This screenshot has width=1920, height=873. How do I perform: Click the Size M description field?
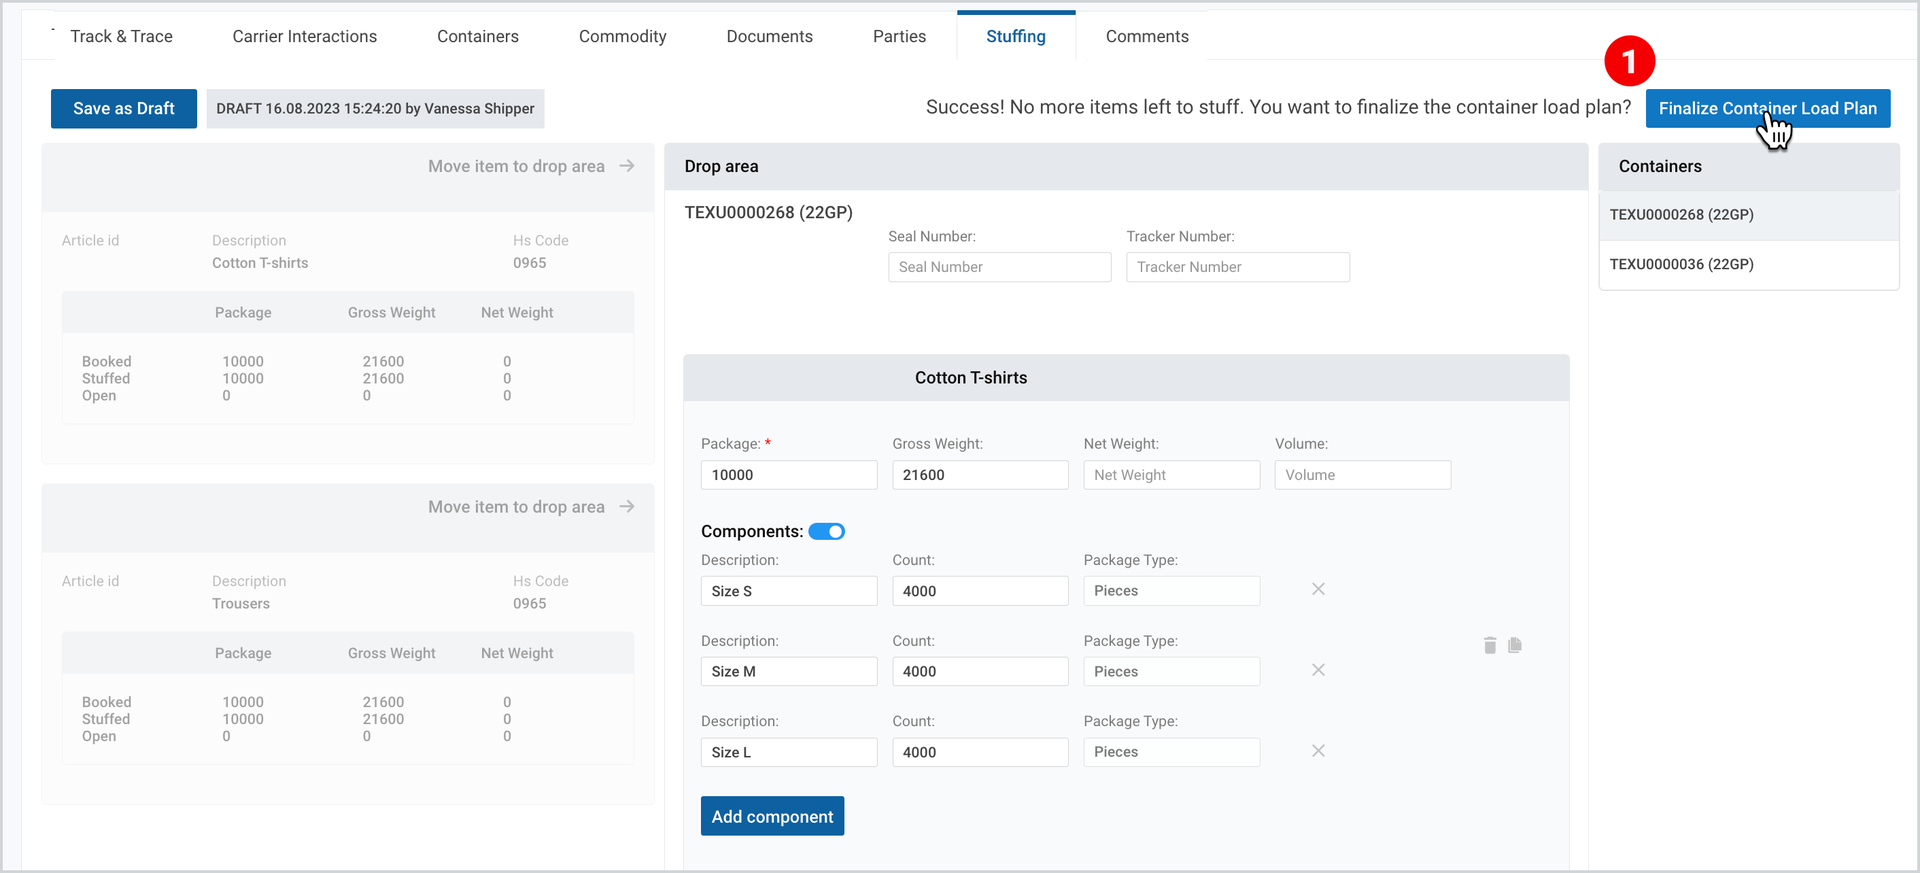tap(789, 671)
